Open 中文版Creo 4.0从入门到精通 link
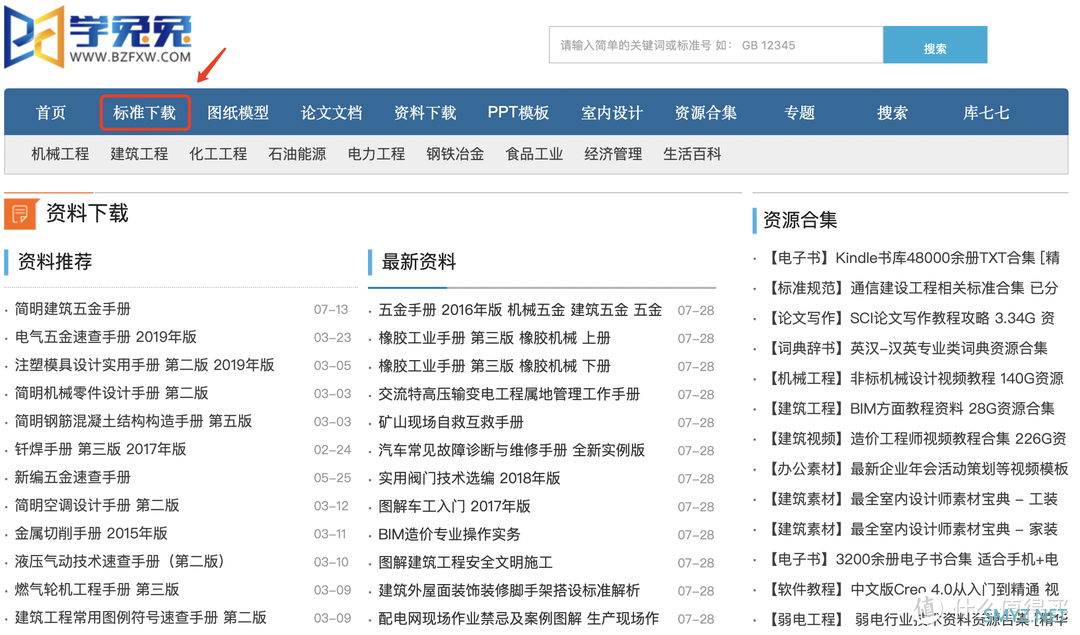 [x=913, y=590]
